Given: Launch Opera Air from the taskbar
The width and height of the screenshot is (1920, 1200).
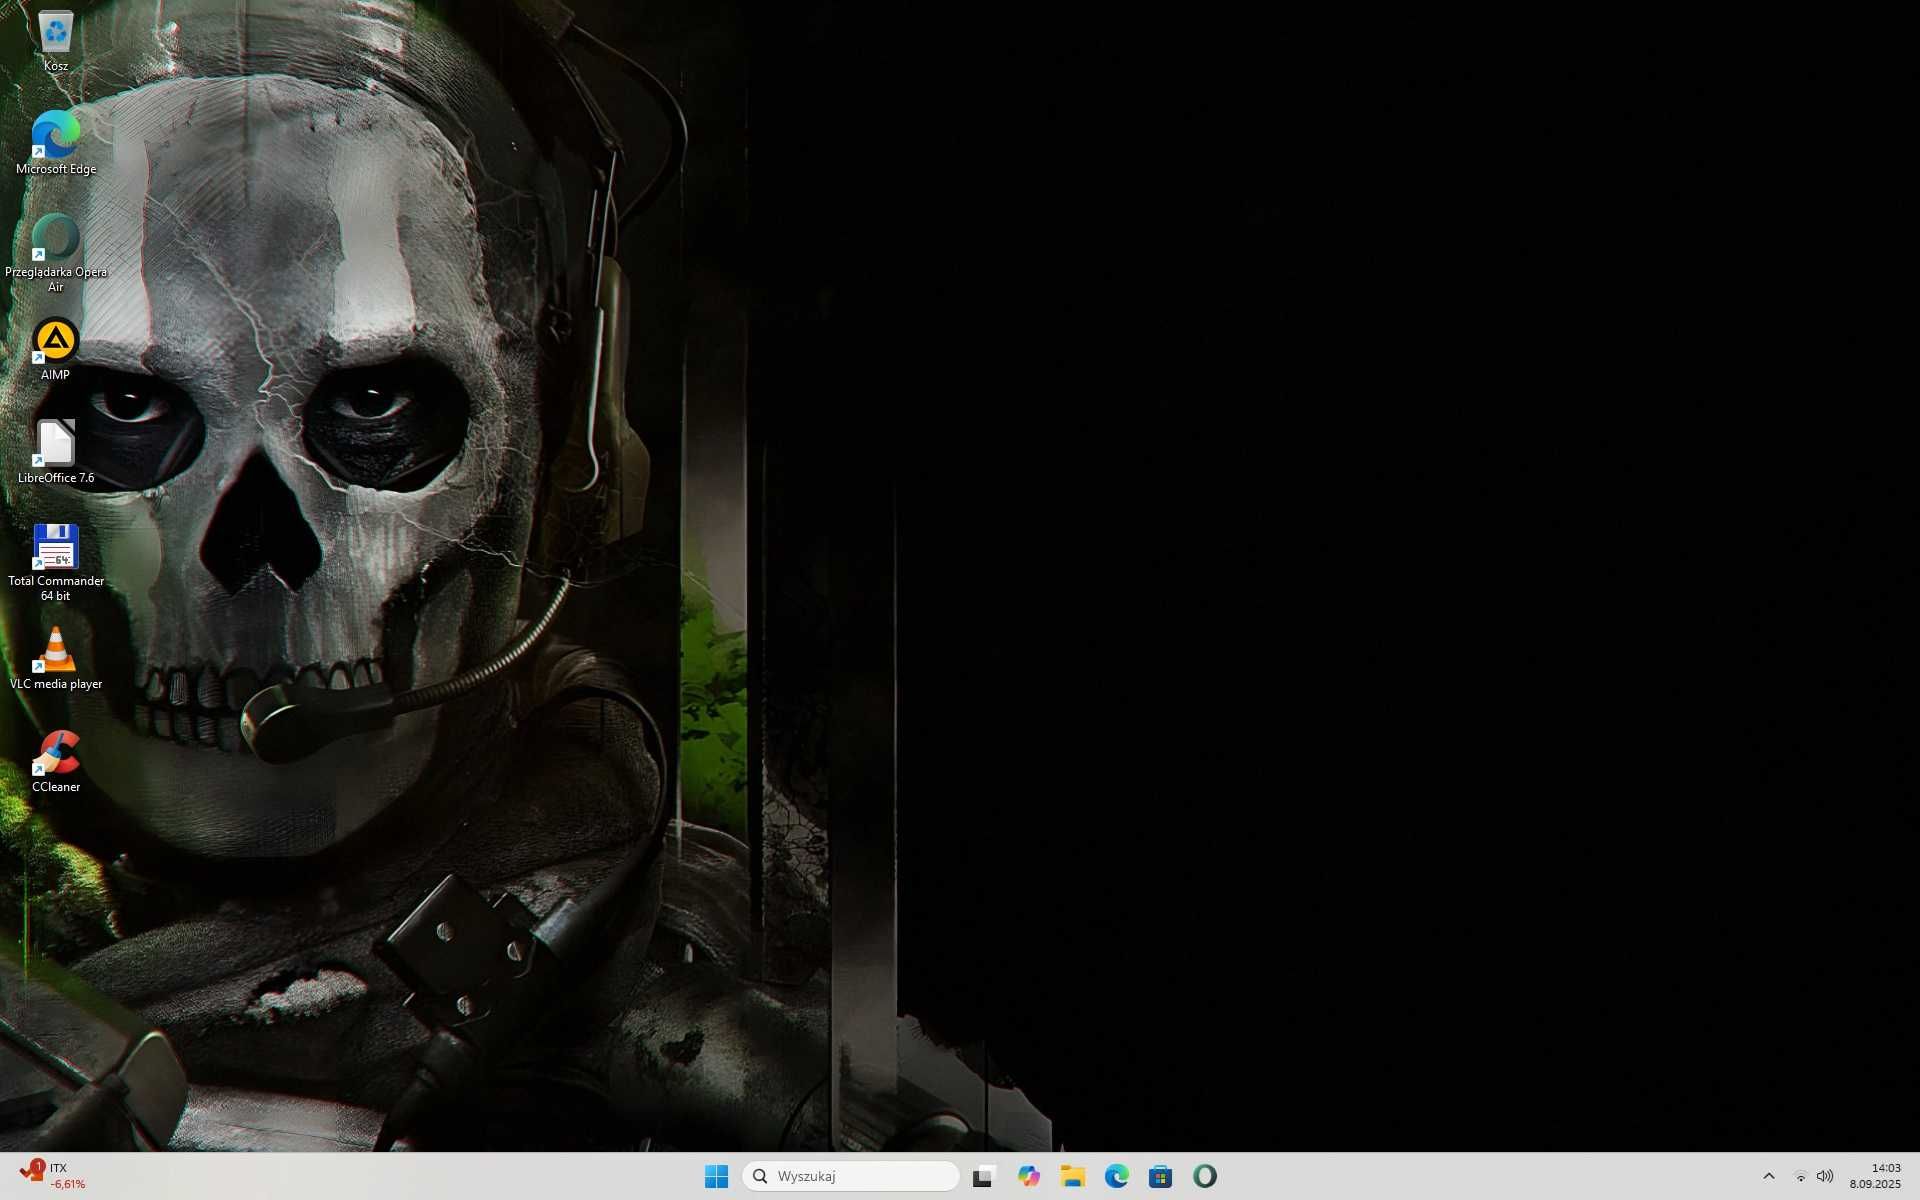Looking at the screenshot, I should tap(1205, 1176).
